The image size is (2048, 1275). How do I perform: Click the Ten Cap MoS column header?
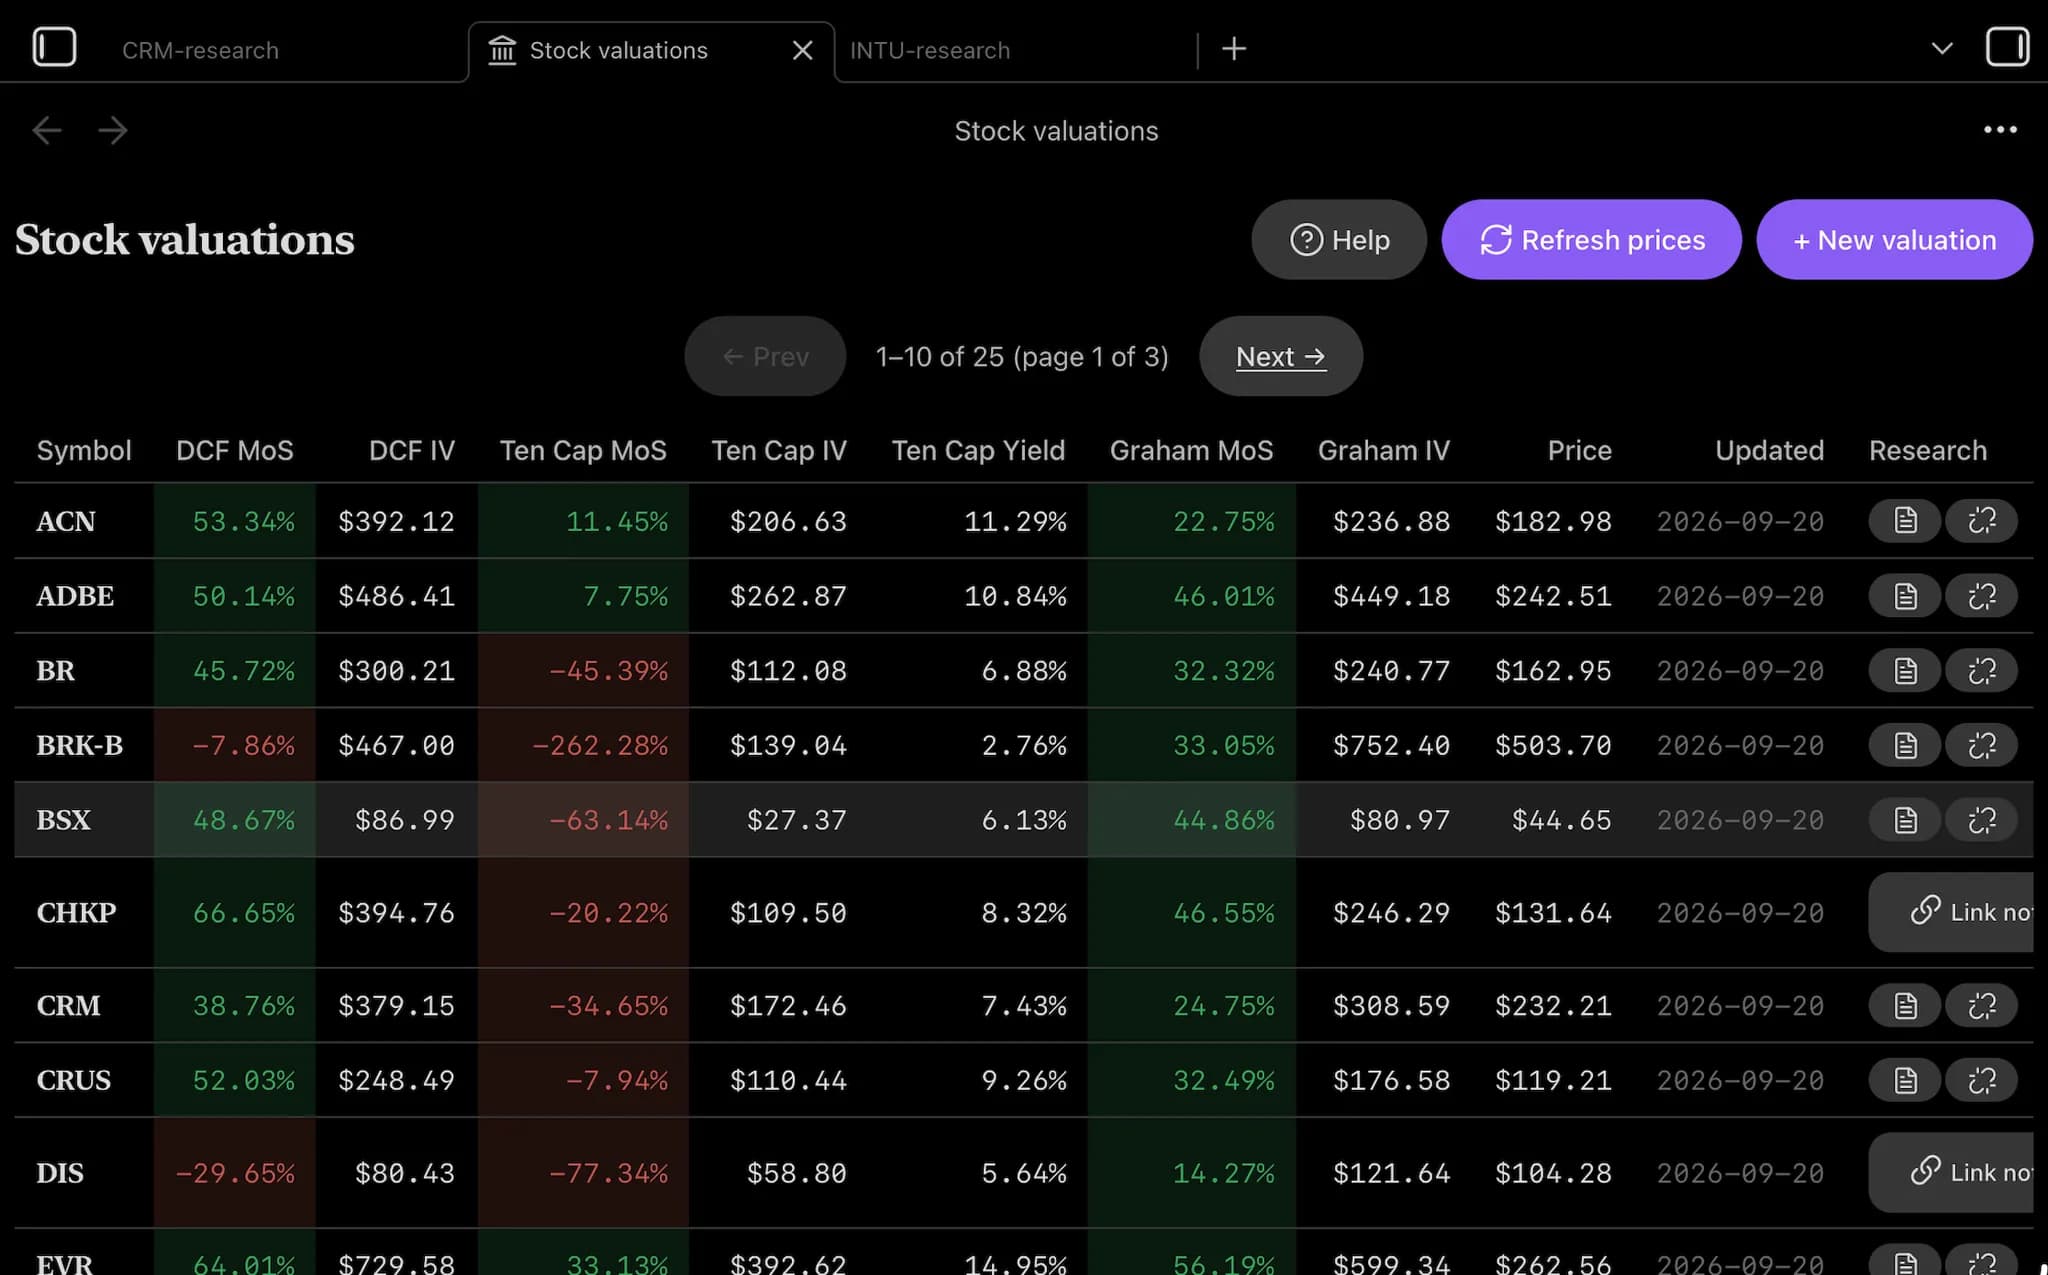tap(583, 450)
